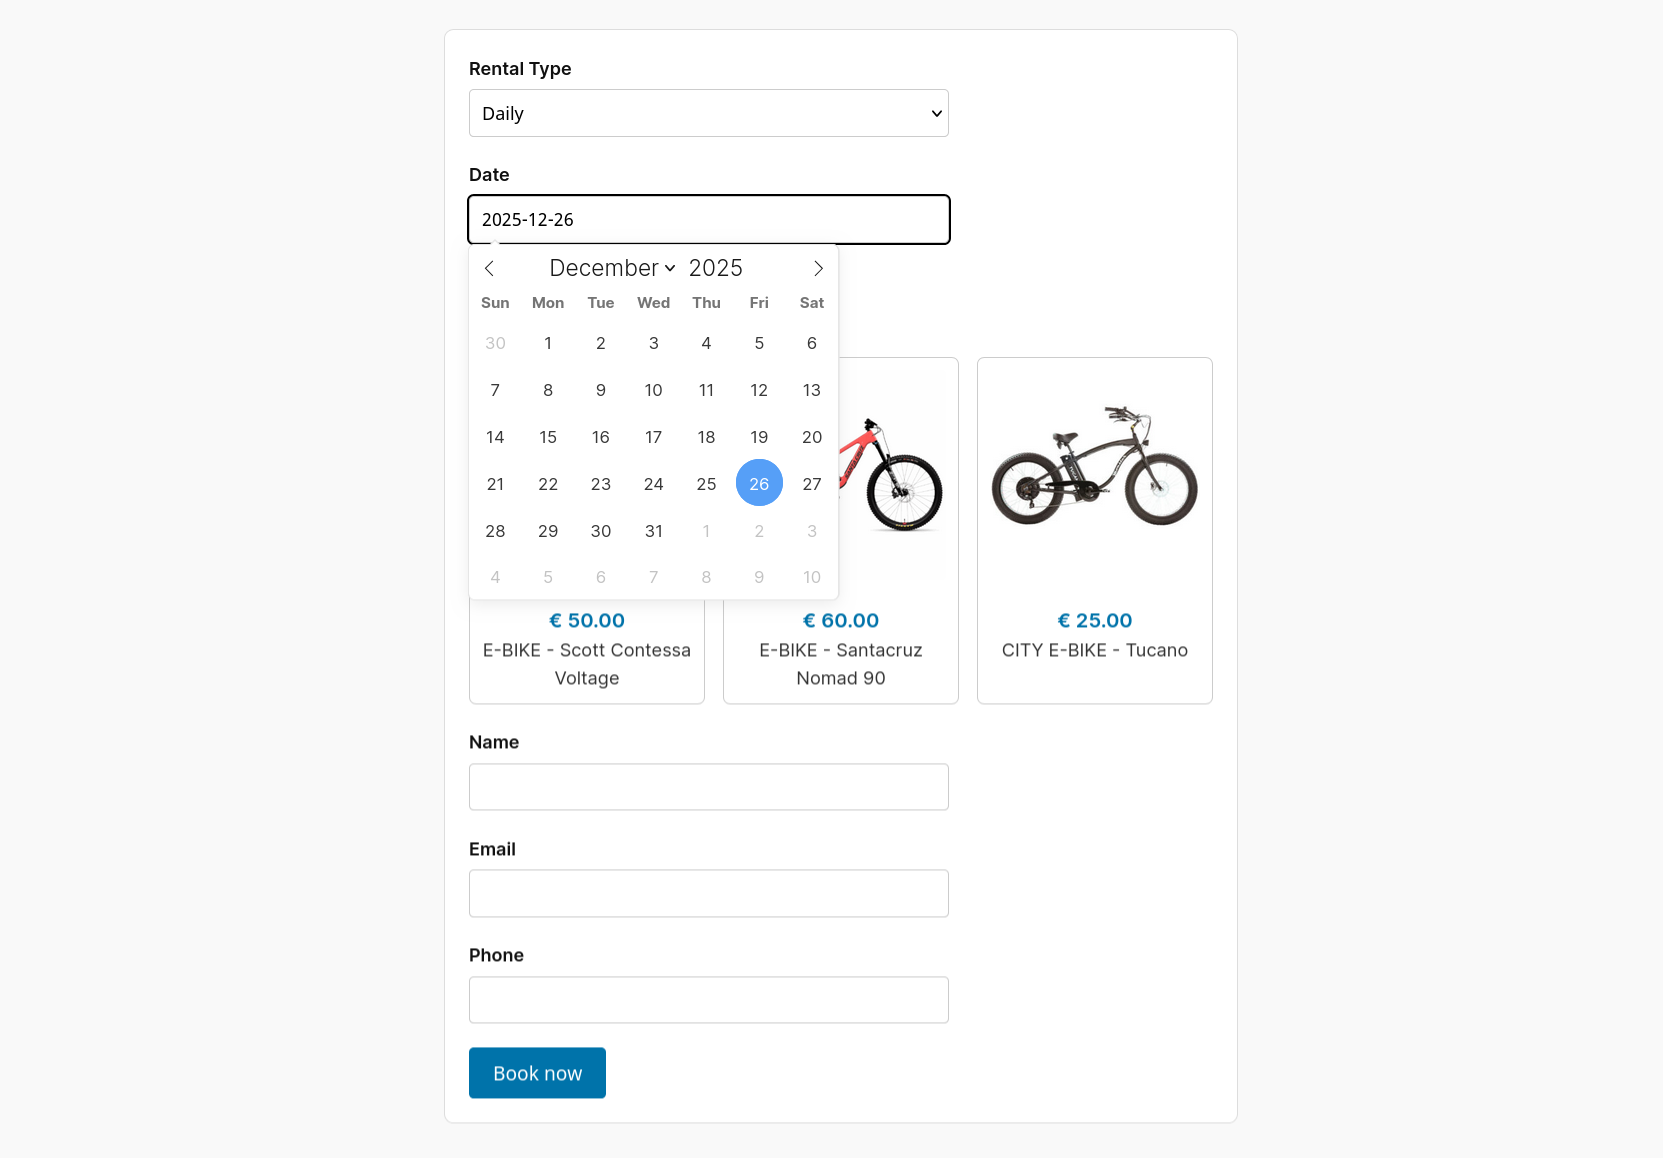Select December 1 in calendar
The height and width of the screenshot is (1158, 1663).
tap(548, 343)
